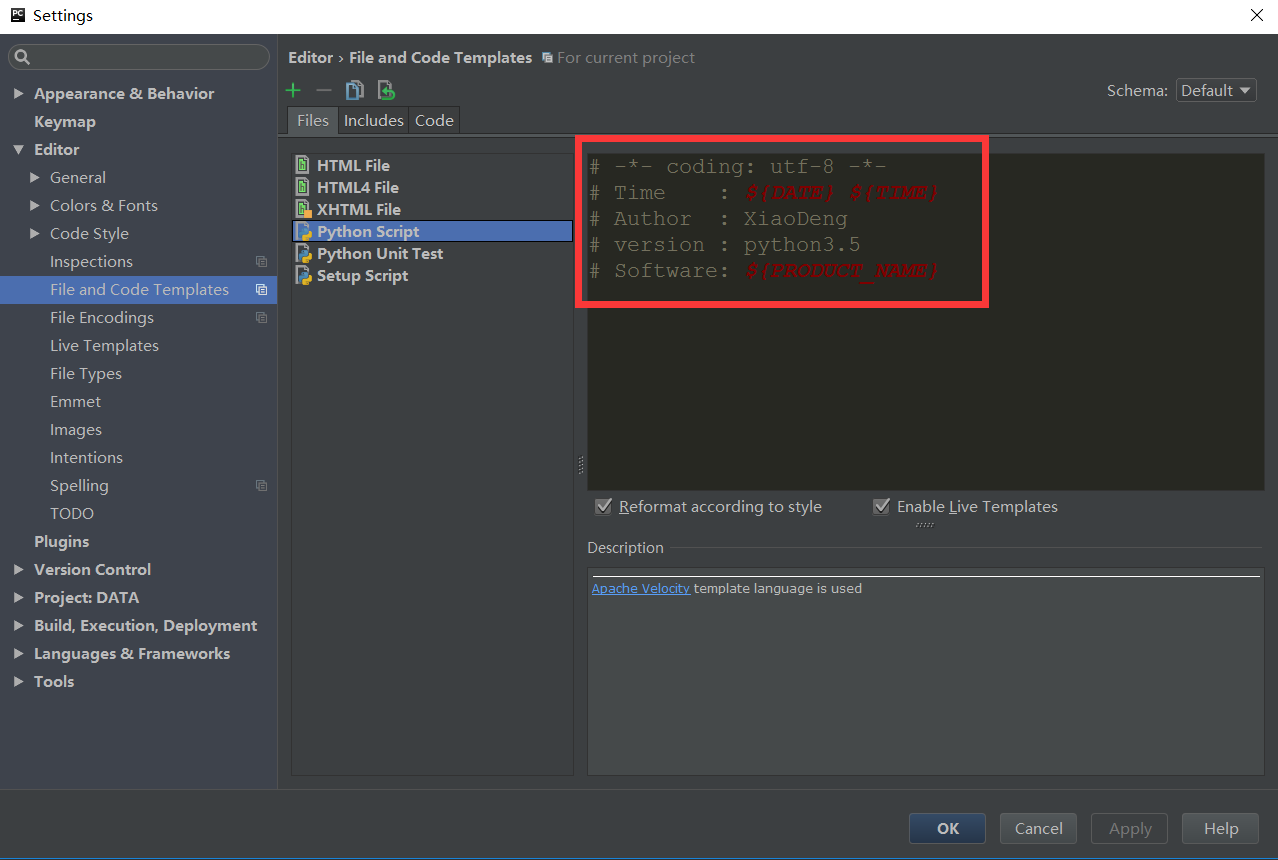Click in the template code editor area
The width and height of the screenshot is (1278, 860).
click(x=925, y=321)
